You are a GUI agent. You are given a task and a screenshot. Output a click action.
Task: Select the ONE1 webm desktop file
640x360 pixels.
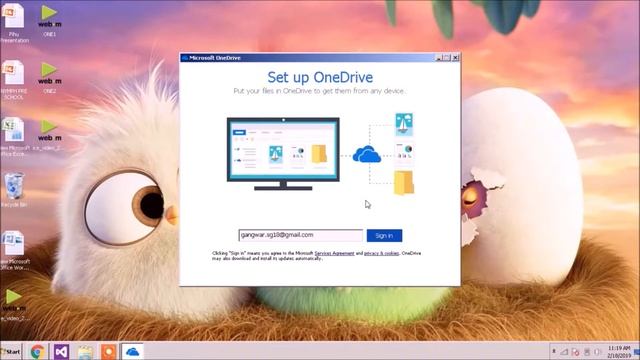[50, 20]
